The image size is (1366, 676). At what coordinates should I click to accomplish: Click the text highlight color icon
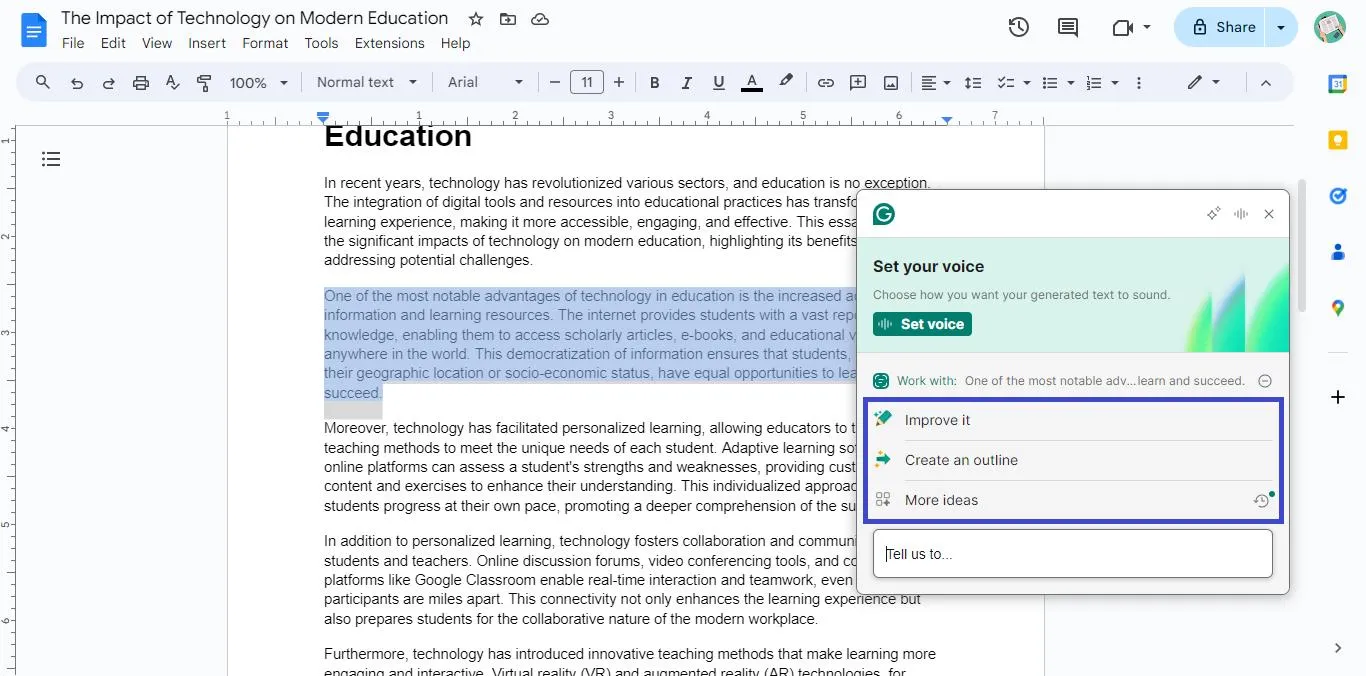tap(786, 82)
